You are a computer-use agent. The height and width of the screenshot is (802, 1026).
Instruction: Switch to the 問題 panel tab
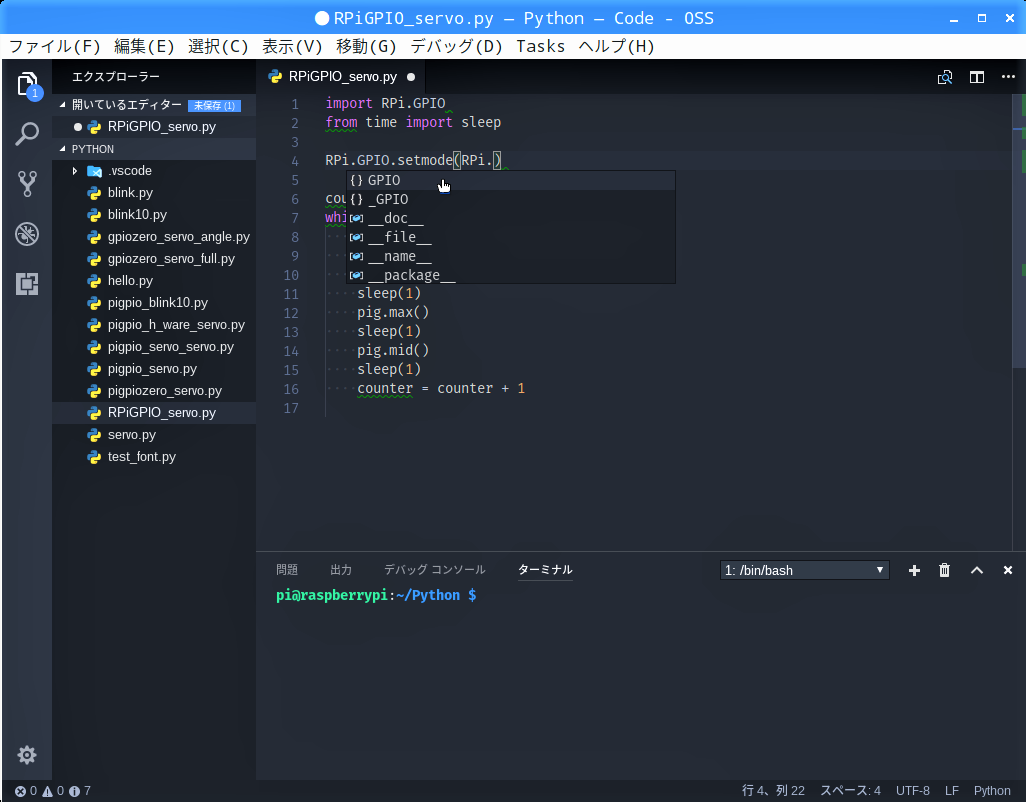coord(287,570)
